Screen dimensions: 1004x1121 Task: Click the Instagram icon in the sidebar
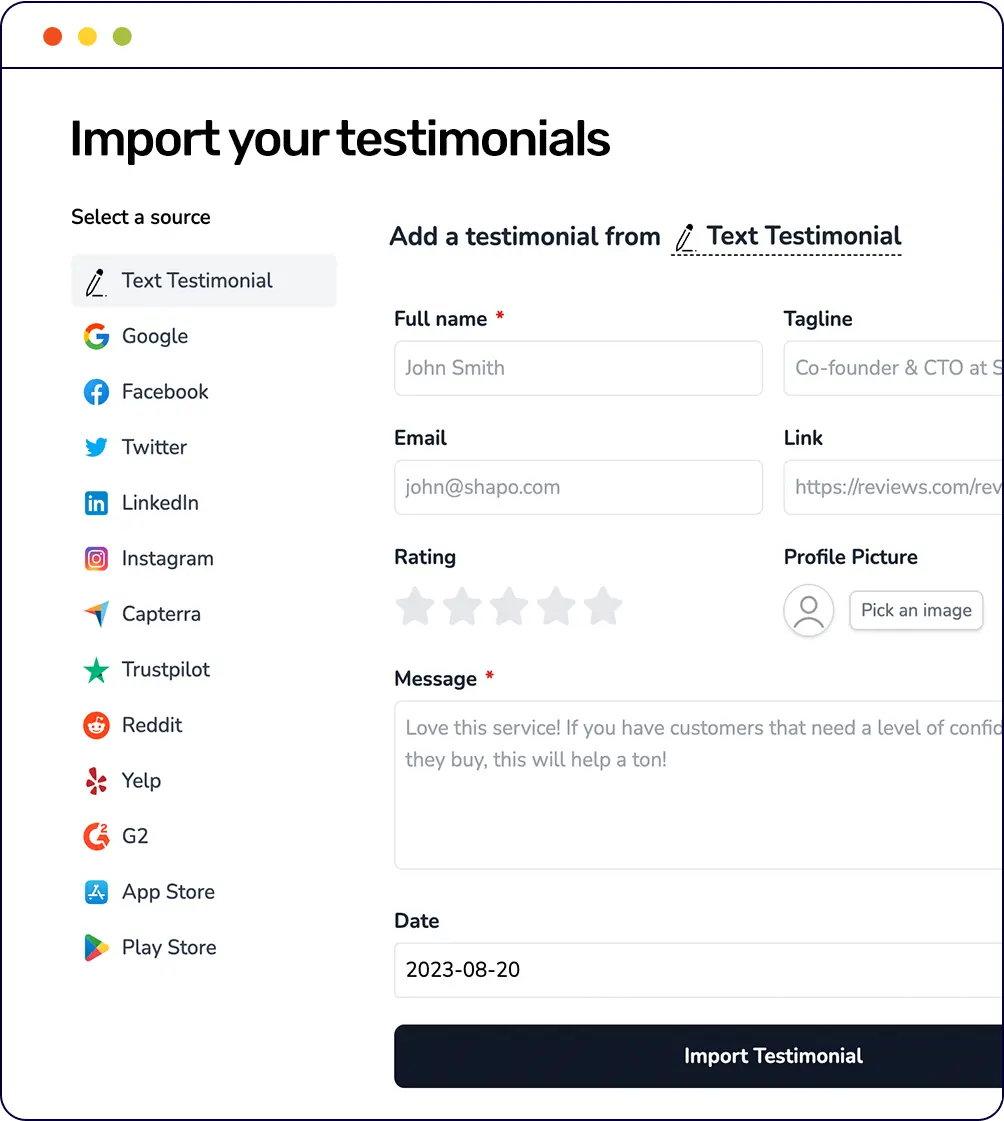click(x=96, y=558)
